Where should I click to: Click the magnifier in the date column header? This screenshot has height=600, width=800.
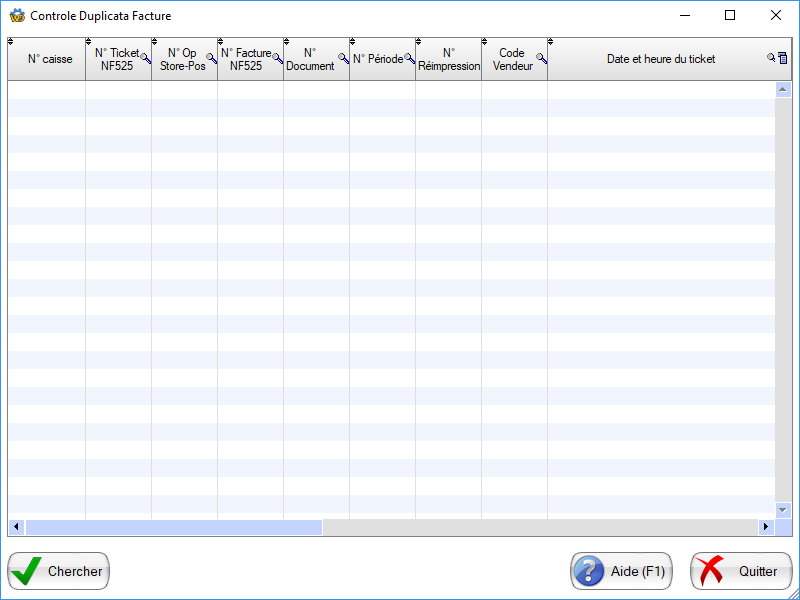coord(771,59)
